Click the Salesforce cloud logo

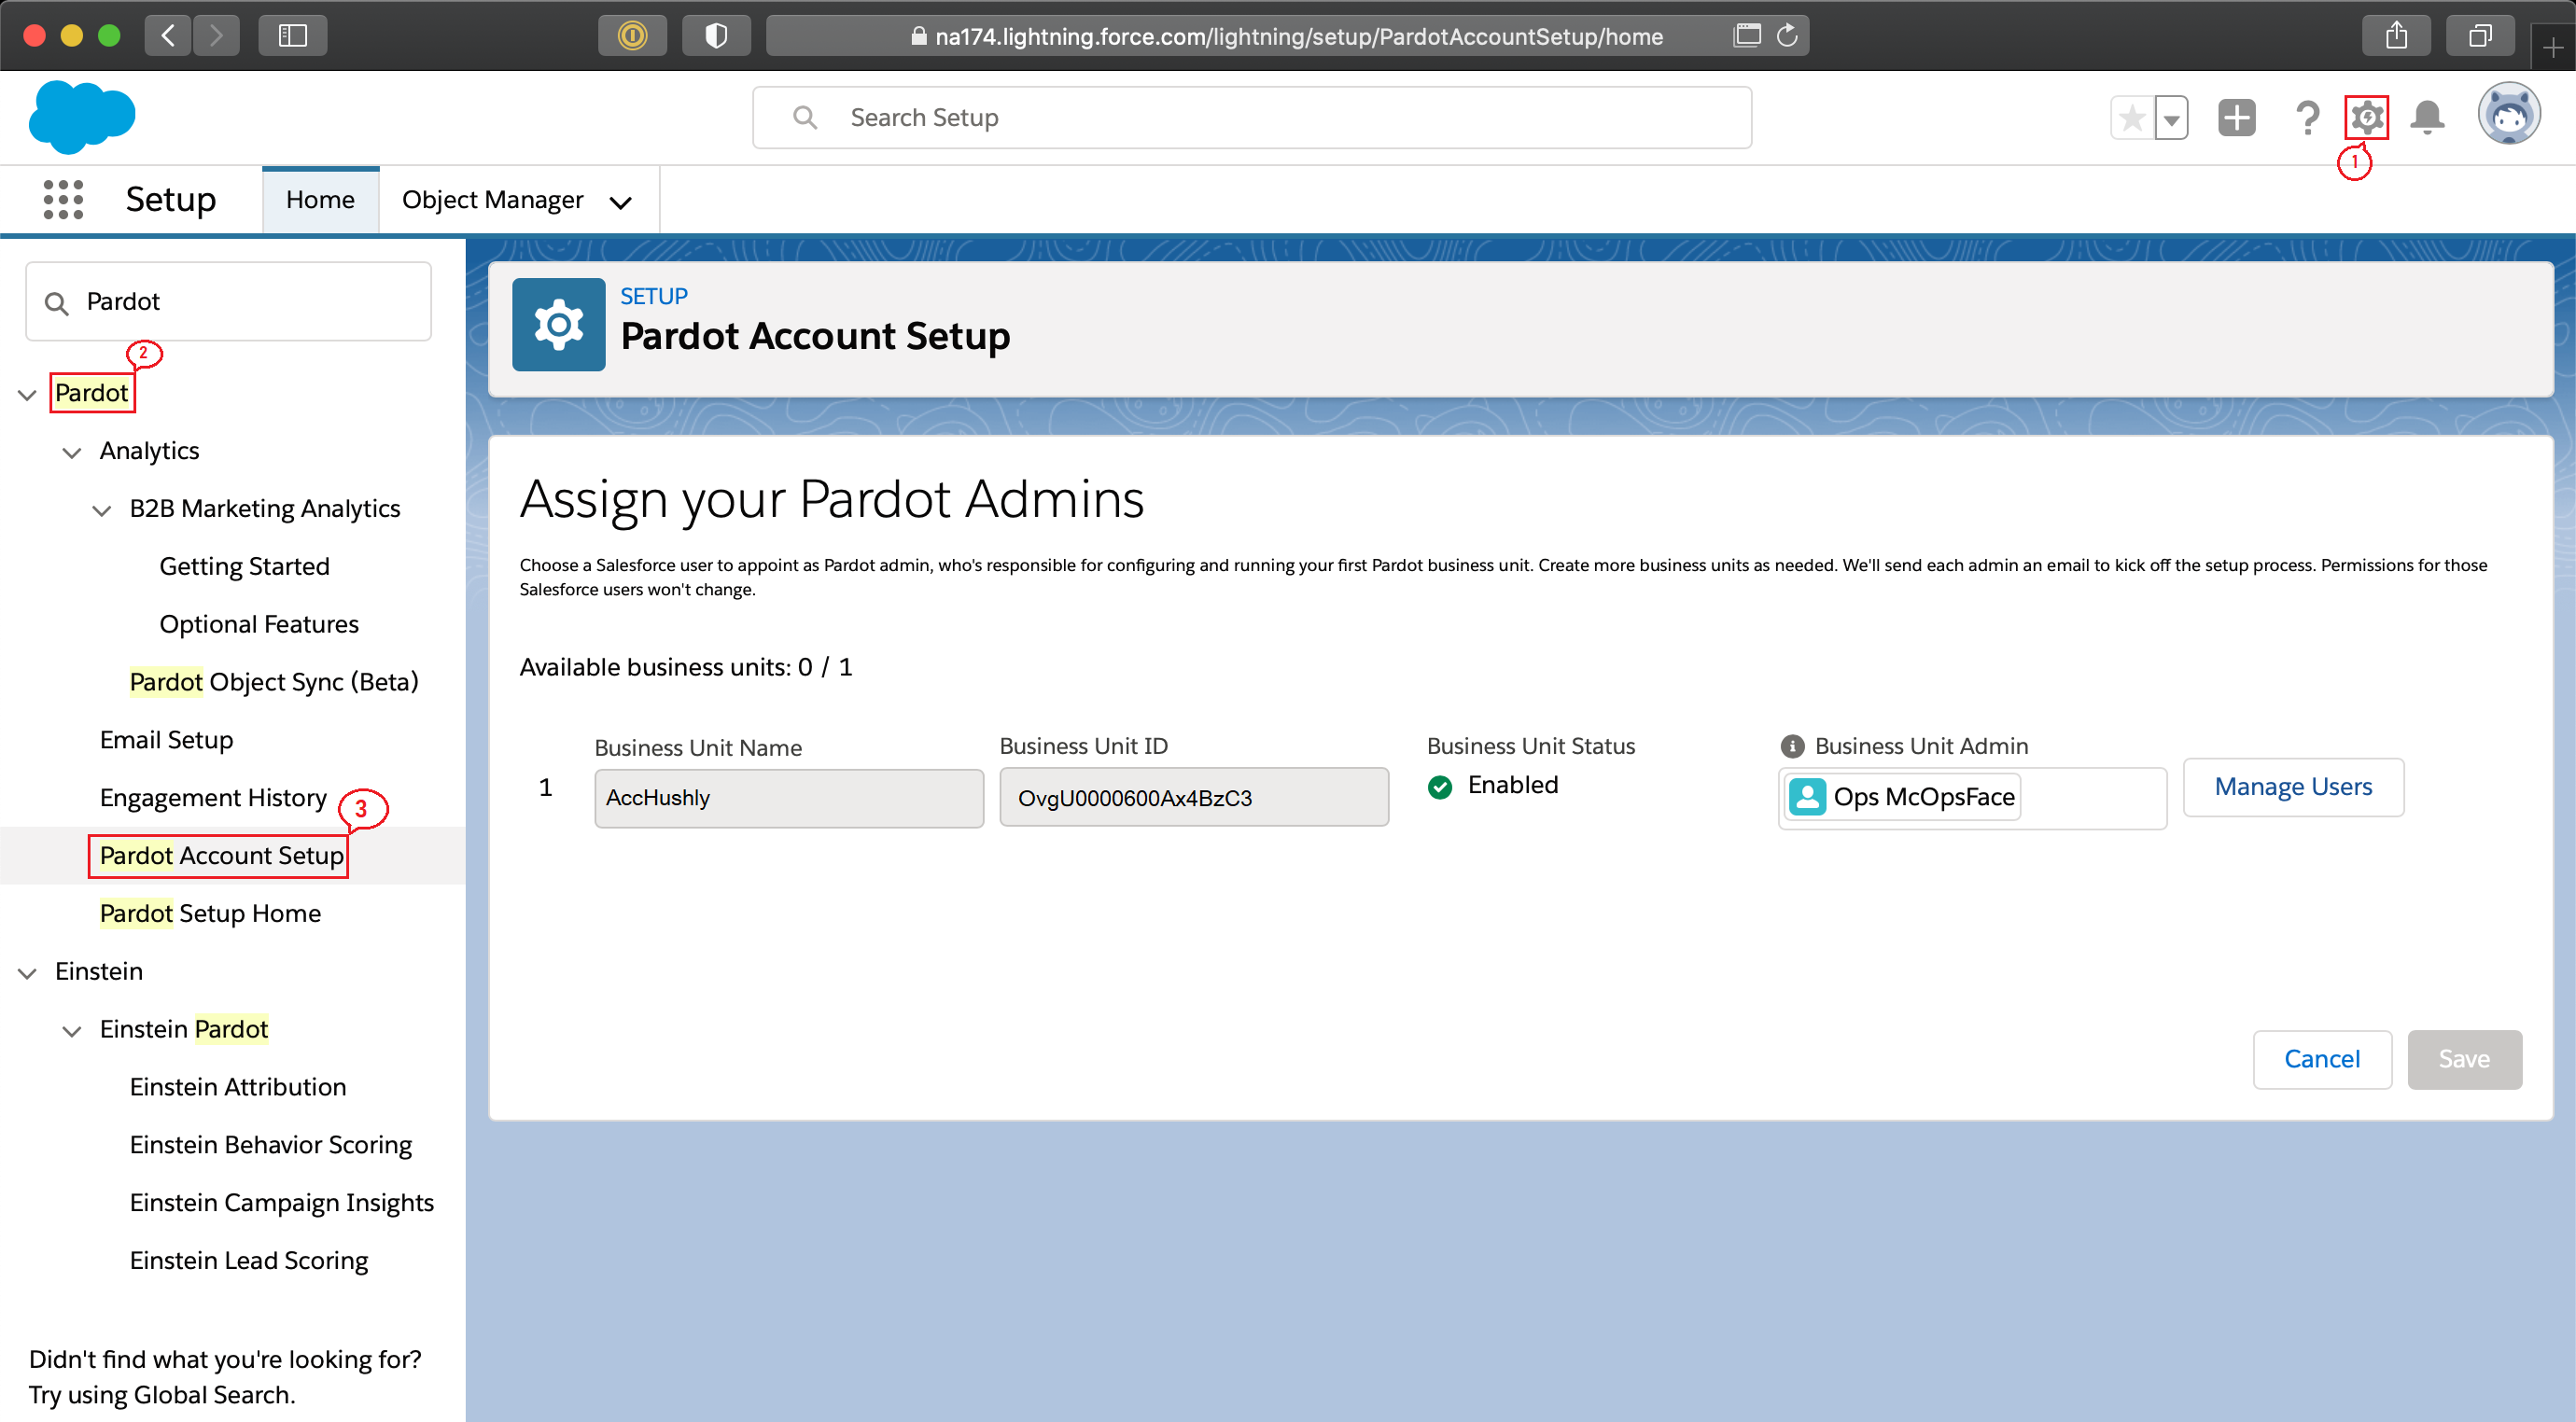click(x=82, y=116)
